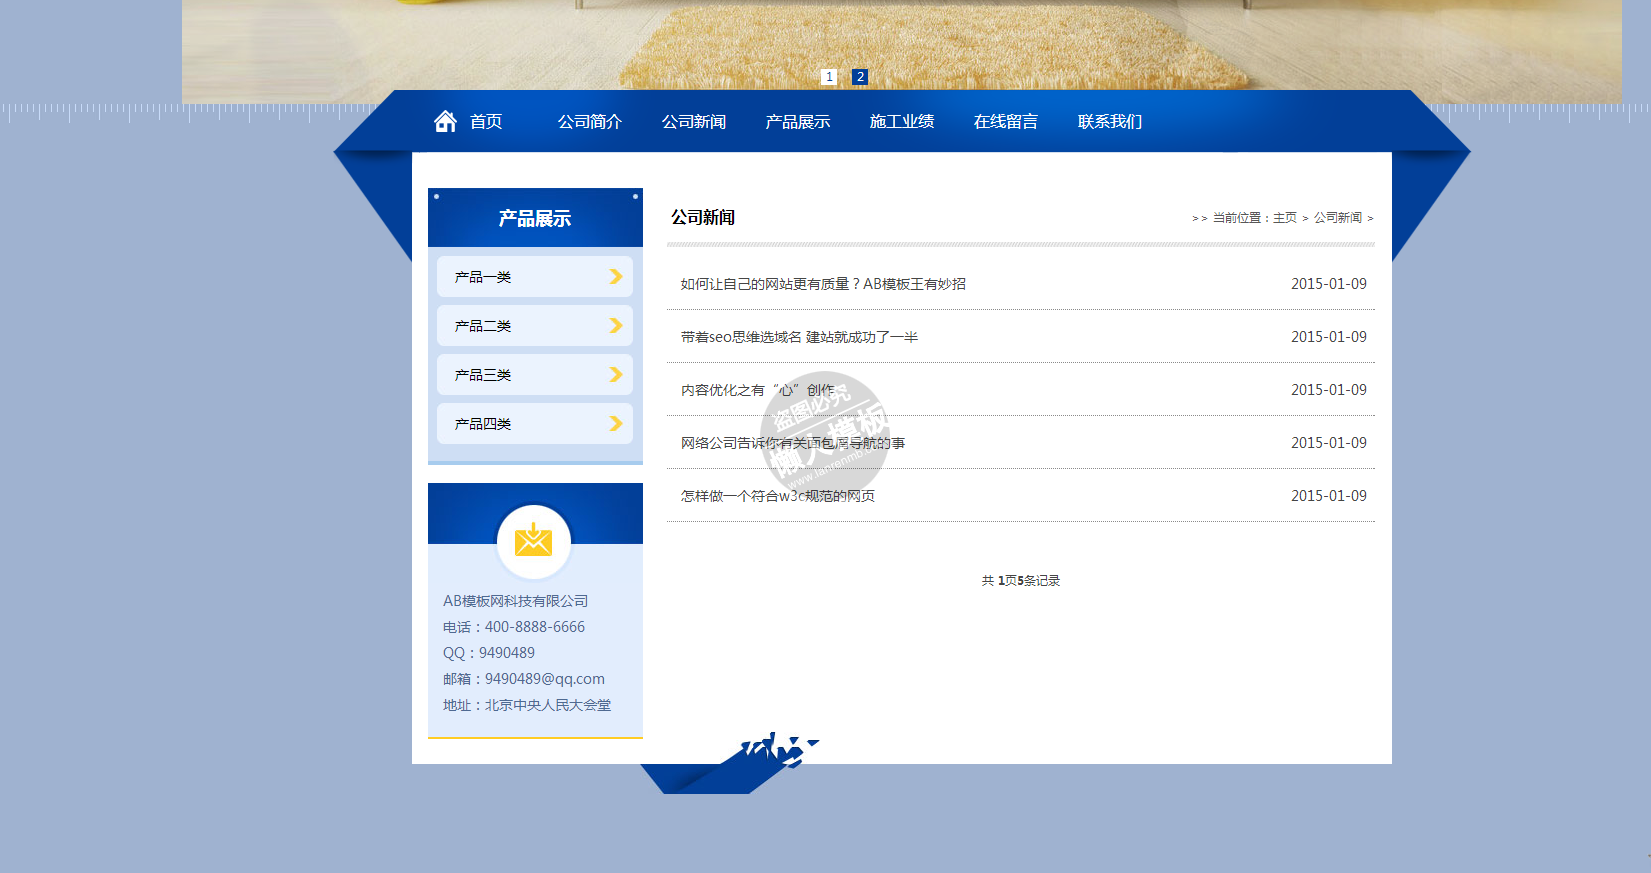Open the 公司简介 menu item
Image resolution: width=1651 pixels, height=873 pixels.
point(590,122)
